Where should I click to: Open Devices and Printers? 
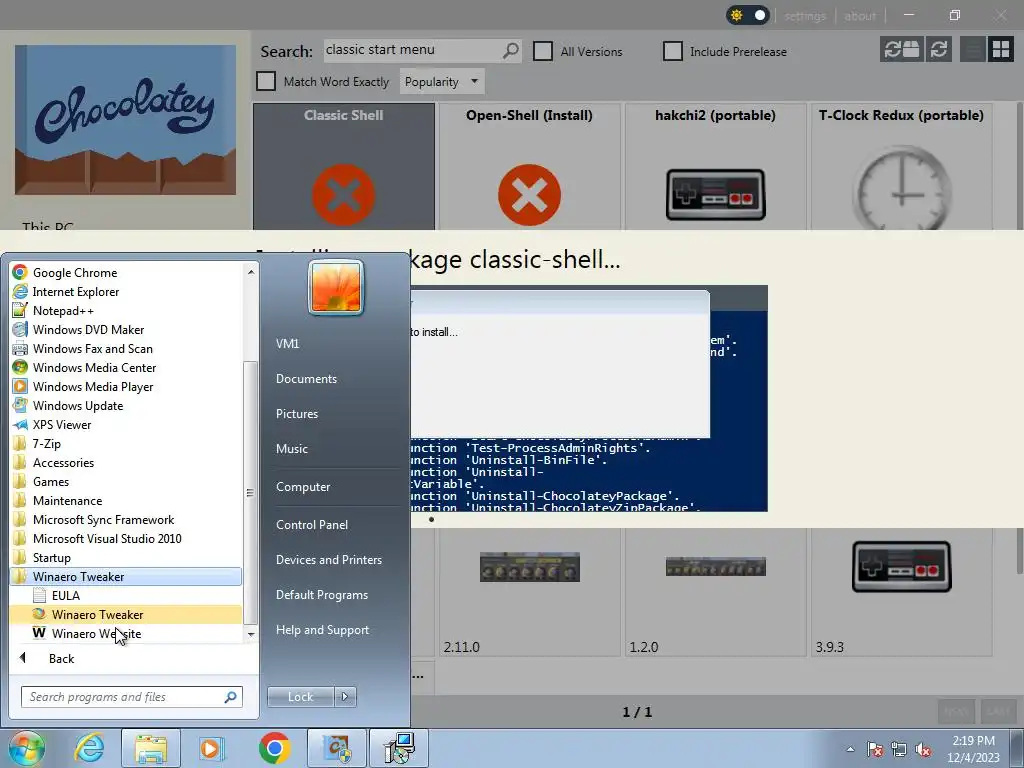pos(328,560)
